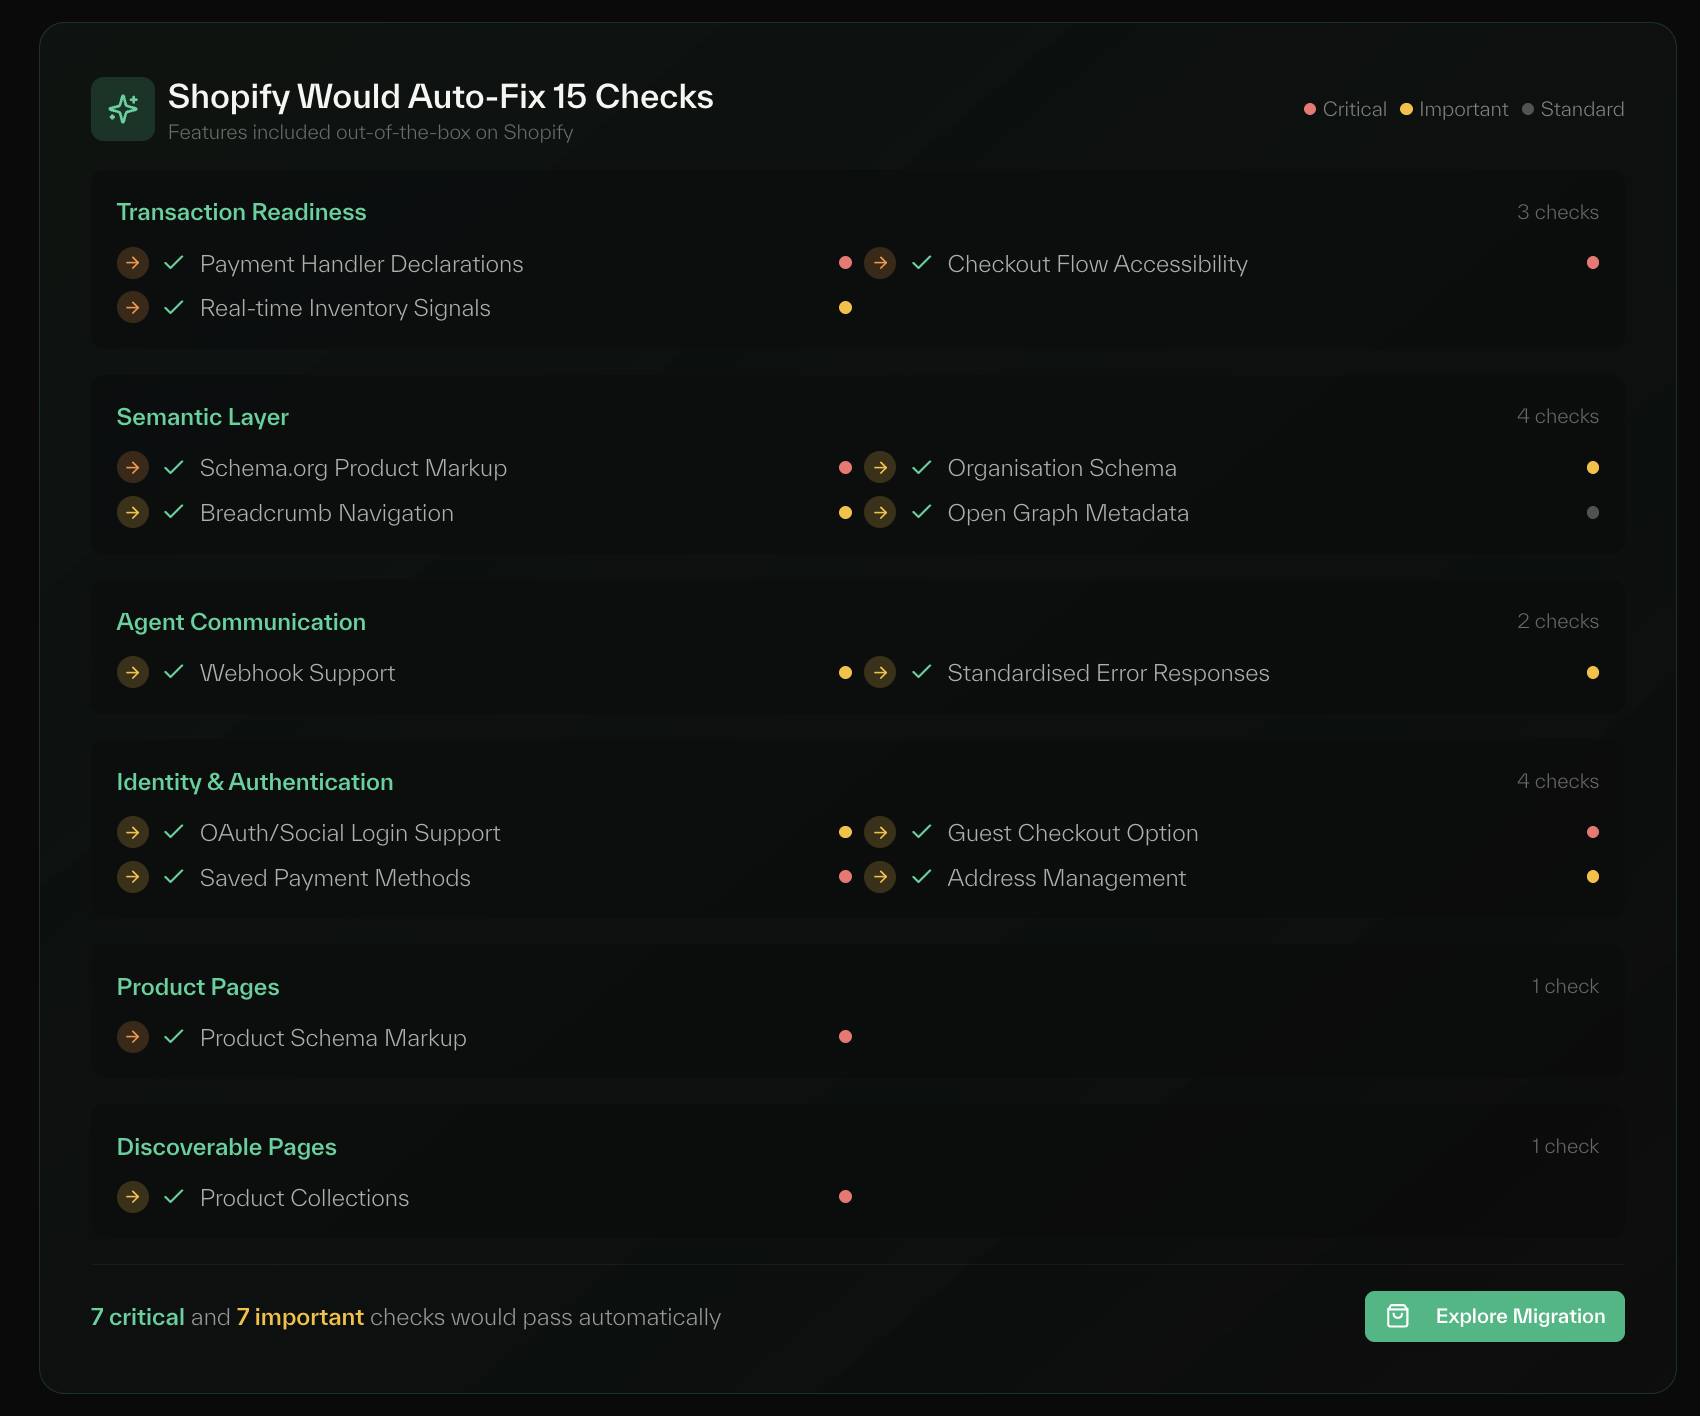Viewport: 1700px width, 1416px height.
Task: Click the arrow icon beside Product Schema Markup
Action: point(133,1037)
